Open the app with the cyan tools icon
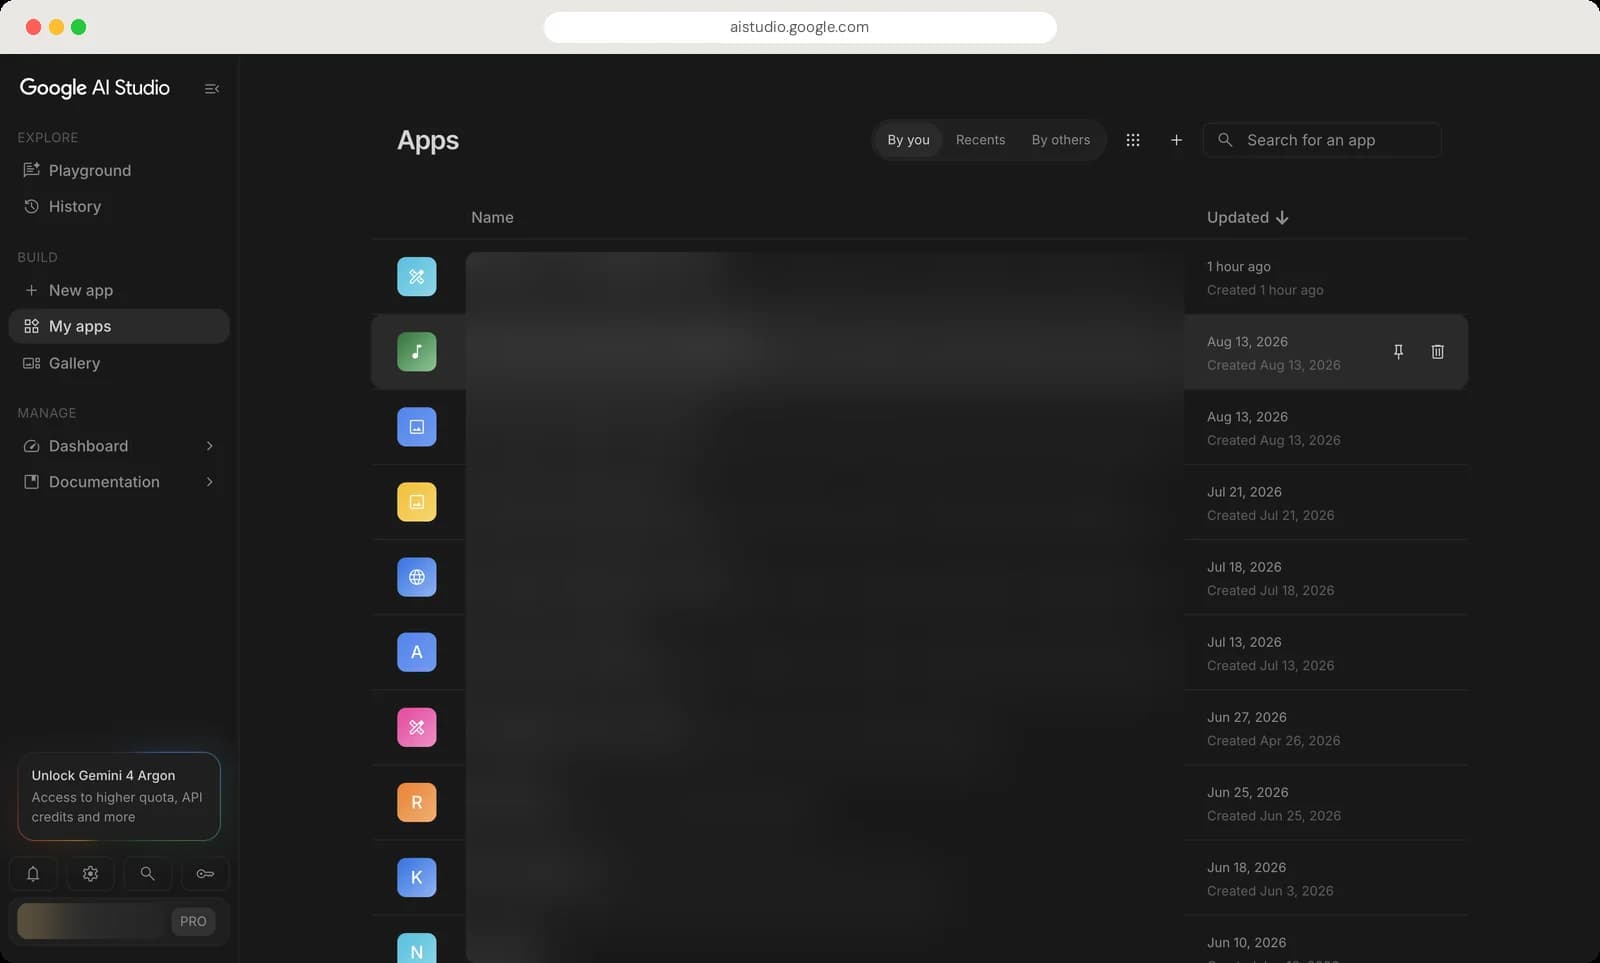 [417, 277]
